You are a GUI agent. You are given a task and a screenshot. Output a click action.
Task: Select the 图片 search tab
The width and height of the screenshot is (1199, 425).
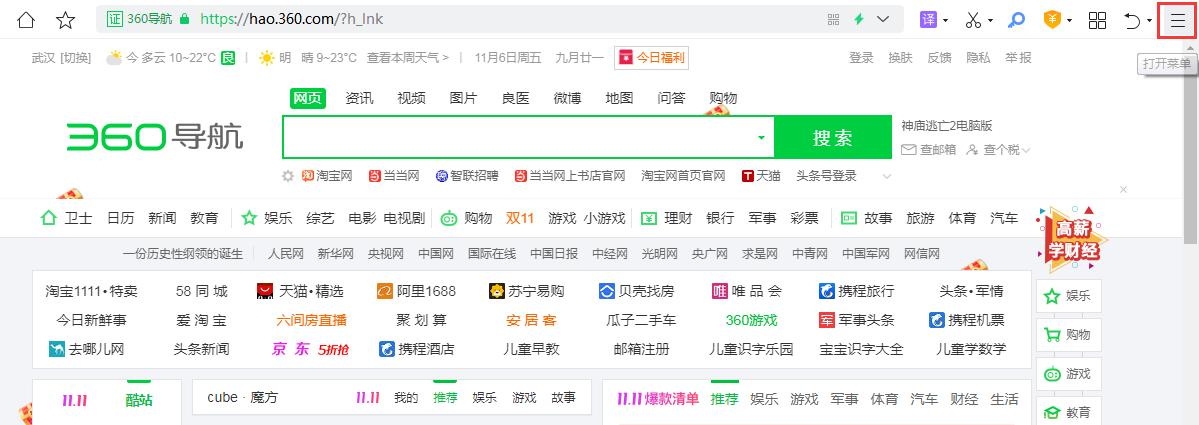[x=463, y=98]
